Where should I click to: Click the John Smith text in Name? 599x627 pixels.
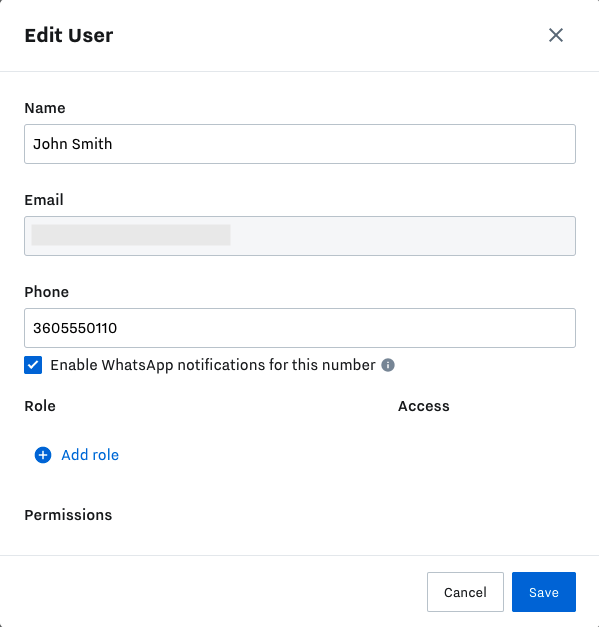pos(73,144)
